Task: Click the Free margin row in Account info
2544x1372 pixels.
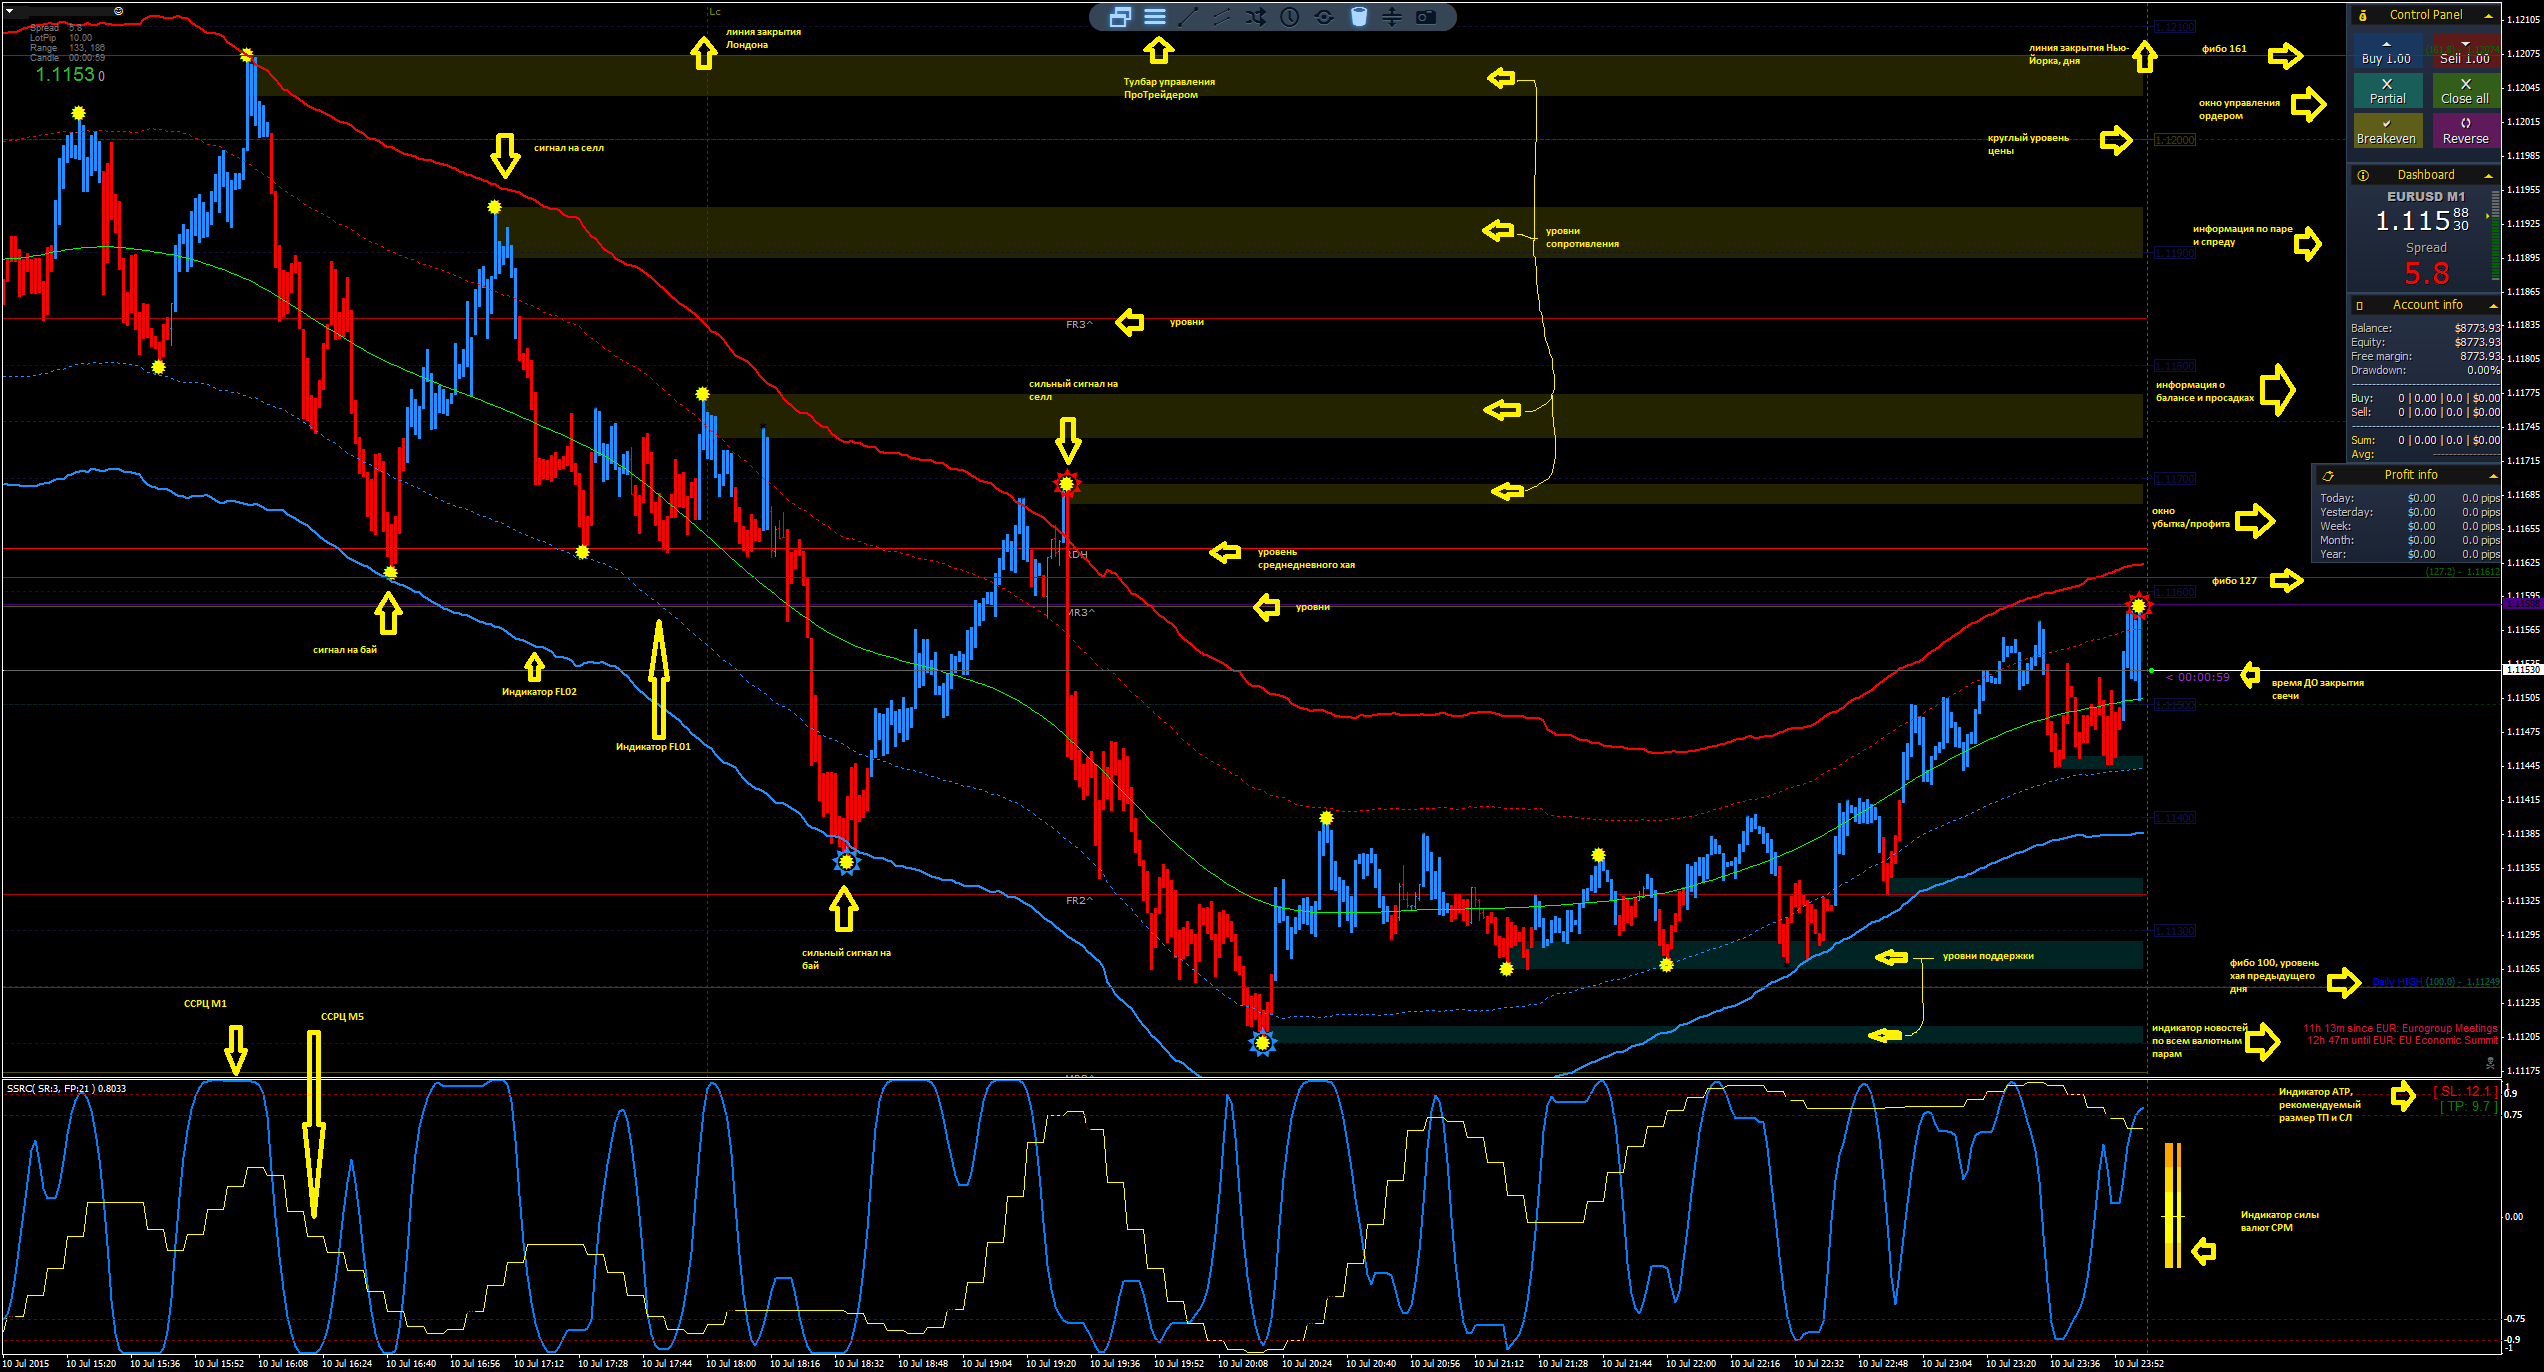Action: coord(2425,356)
